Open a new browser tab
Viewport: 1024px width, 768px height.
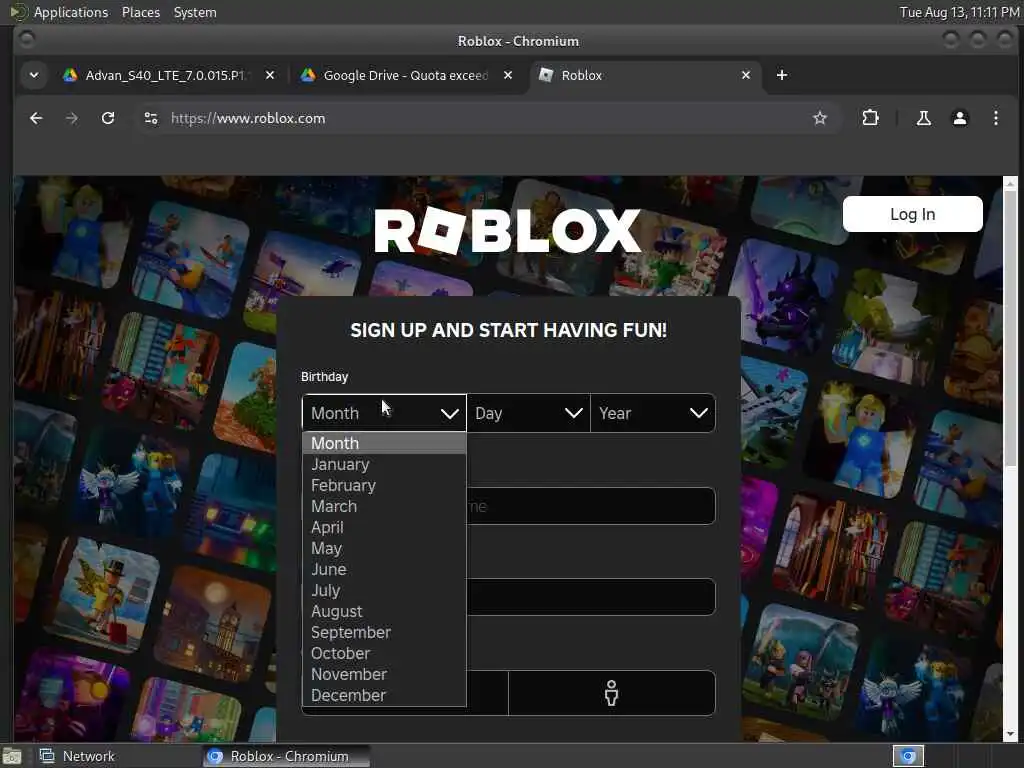(782, 75)
